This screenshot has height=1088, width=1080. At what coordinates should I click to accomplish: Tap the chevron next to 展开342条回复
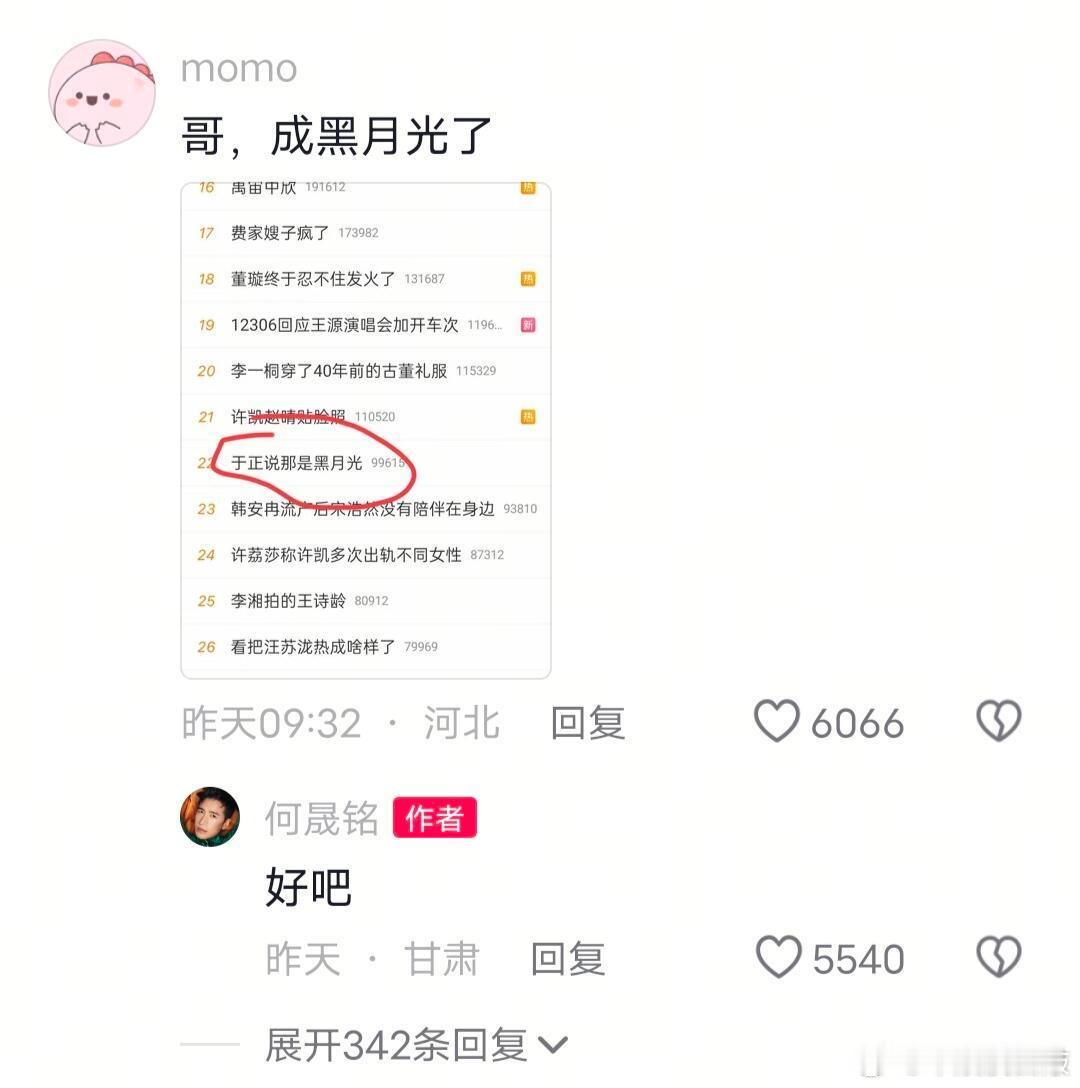coord(553,1044)
